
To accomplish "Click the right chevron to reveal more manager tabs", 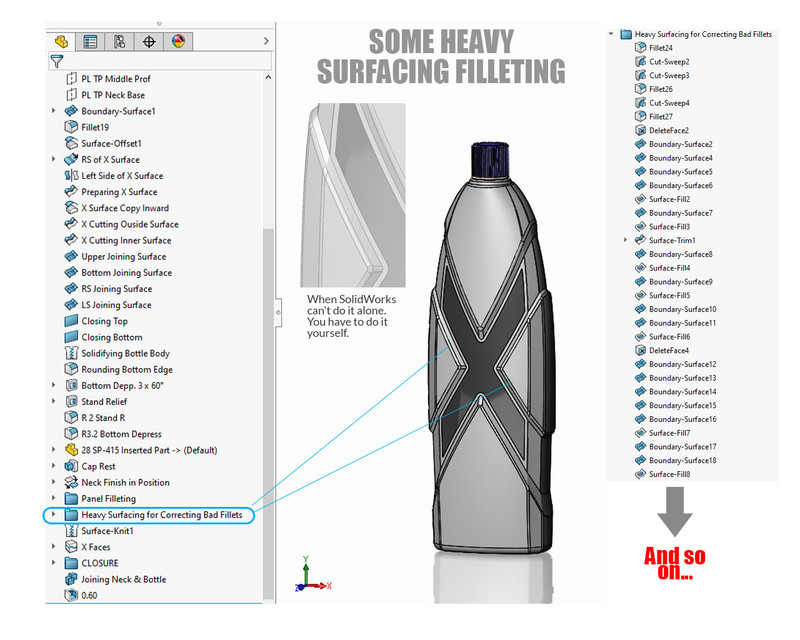I will 264,40.
